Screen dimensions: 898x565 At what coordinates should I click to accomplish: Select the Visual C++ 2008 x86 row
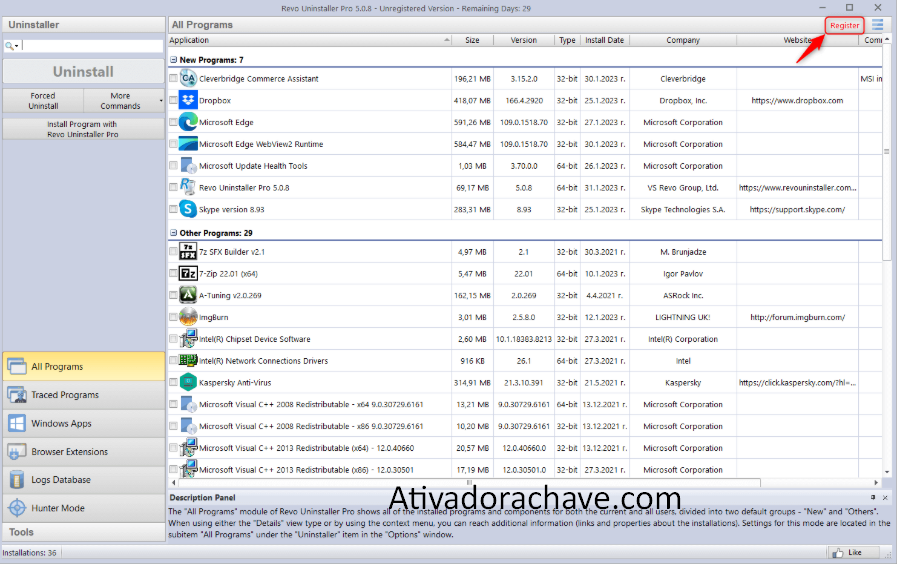[x=525, y=426]
